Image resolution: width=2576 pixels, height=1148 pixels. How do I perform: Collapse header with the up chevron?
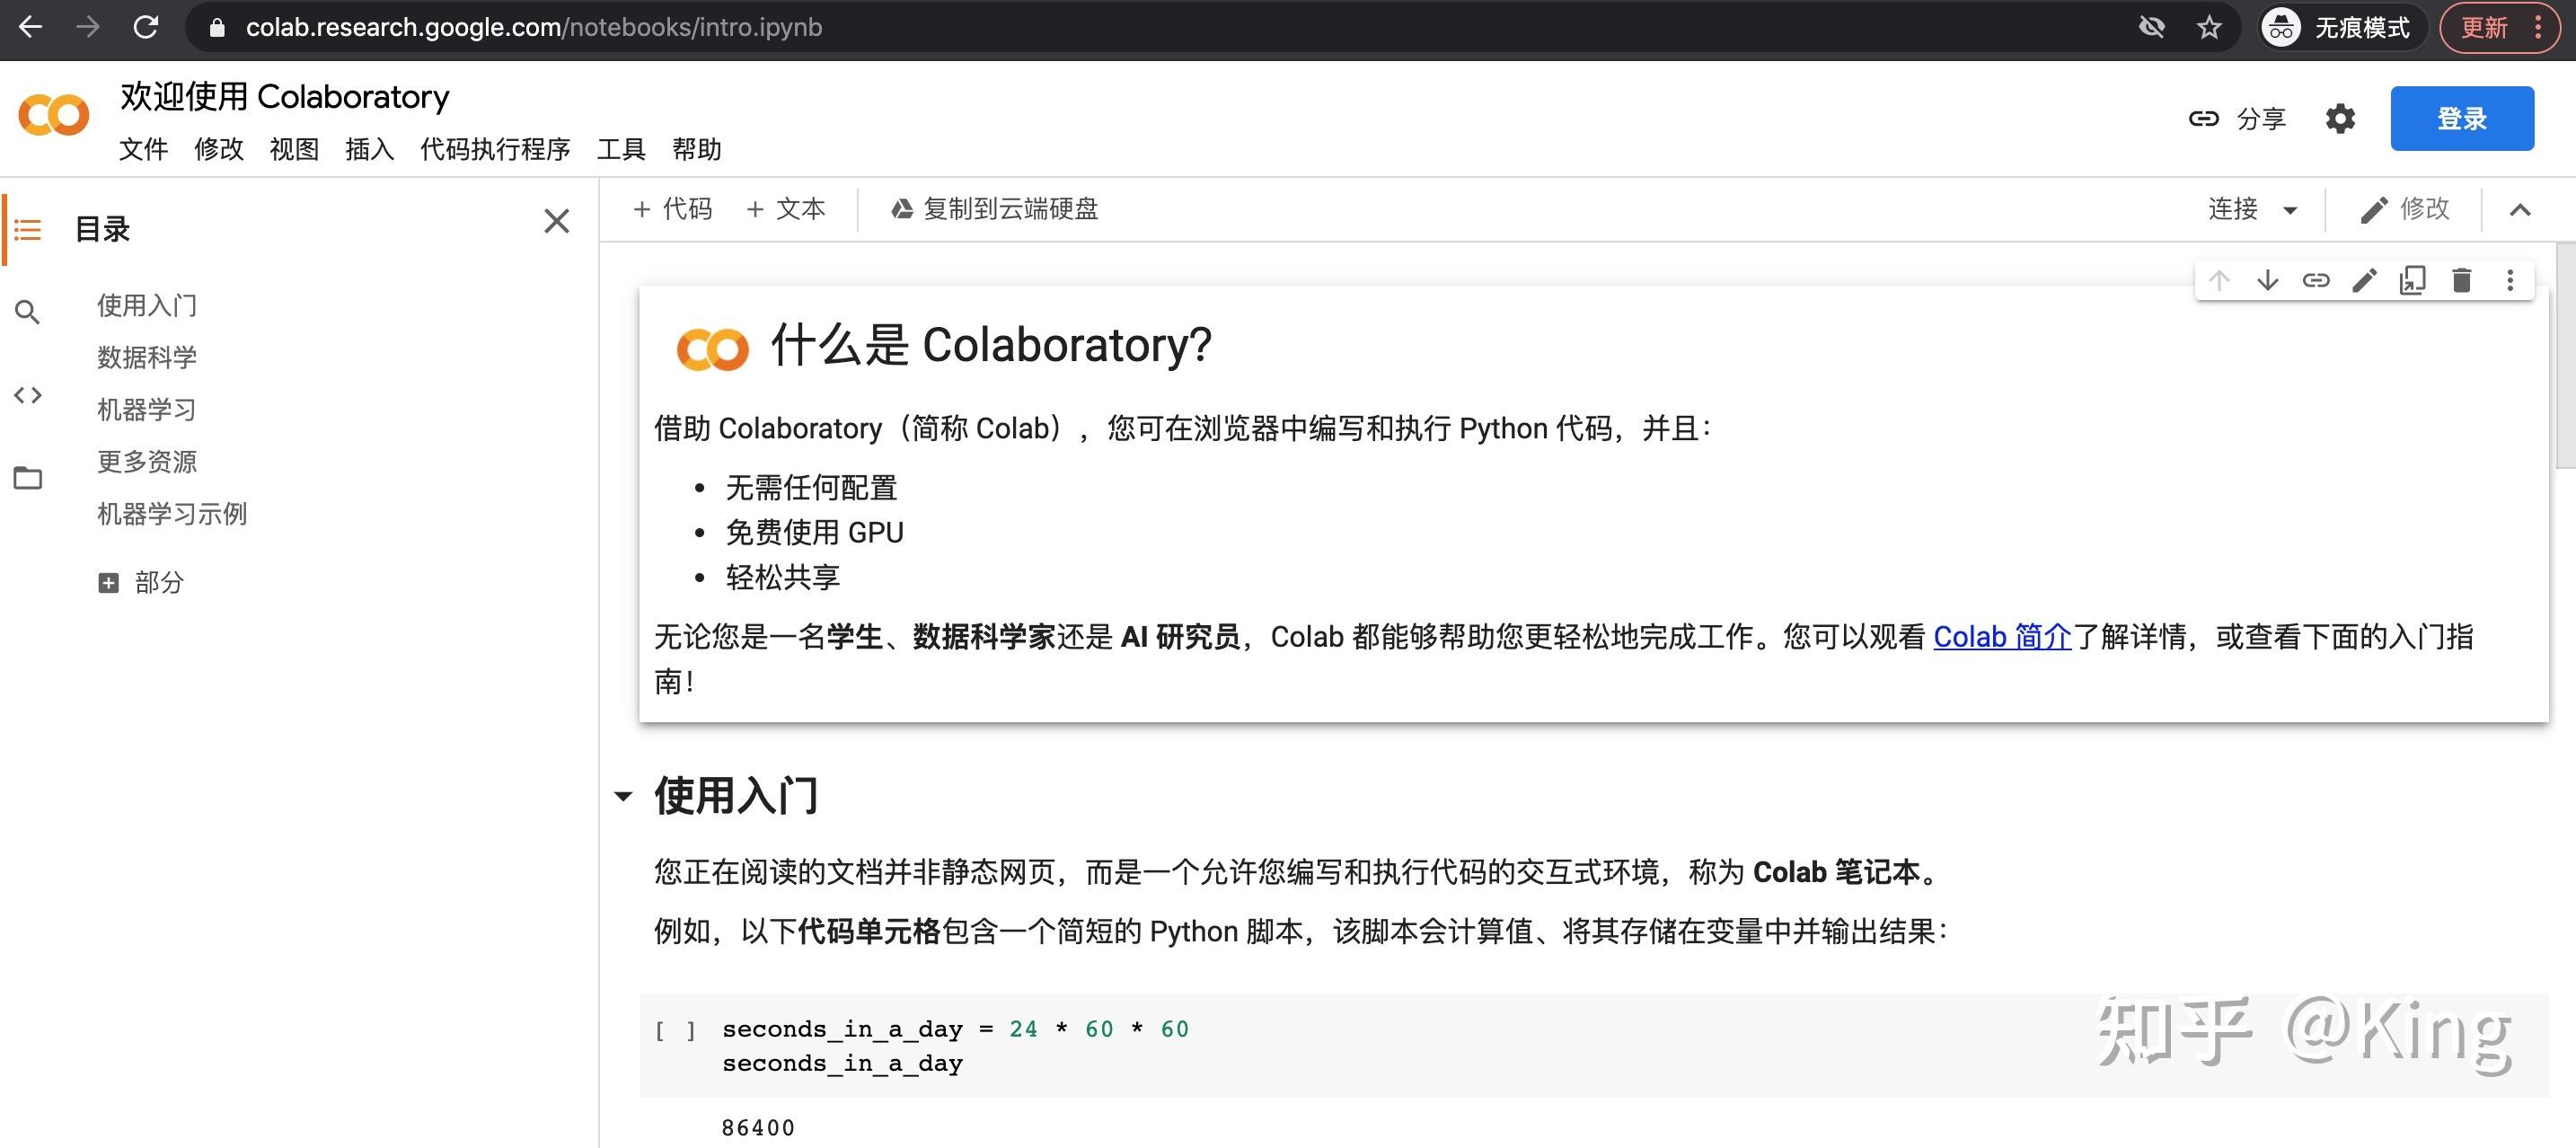[x=2520, y=210]
